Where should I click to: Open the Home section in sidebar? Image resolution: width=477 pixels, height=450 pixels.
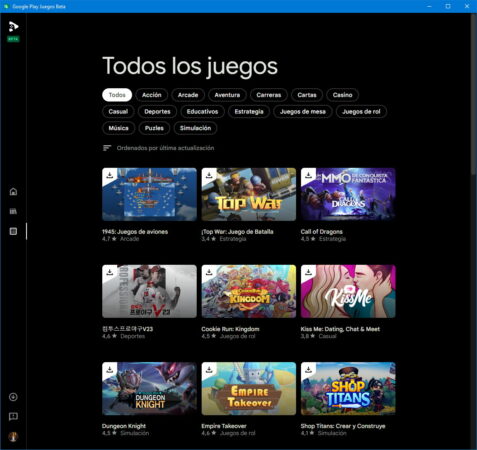tap(13, 192)
